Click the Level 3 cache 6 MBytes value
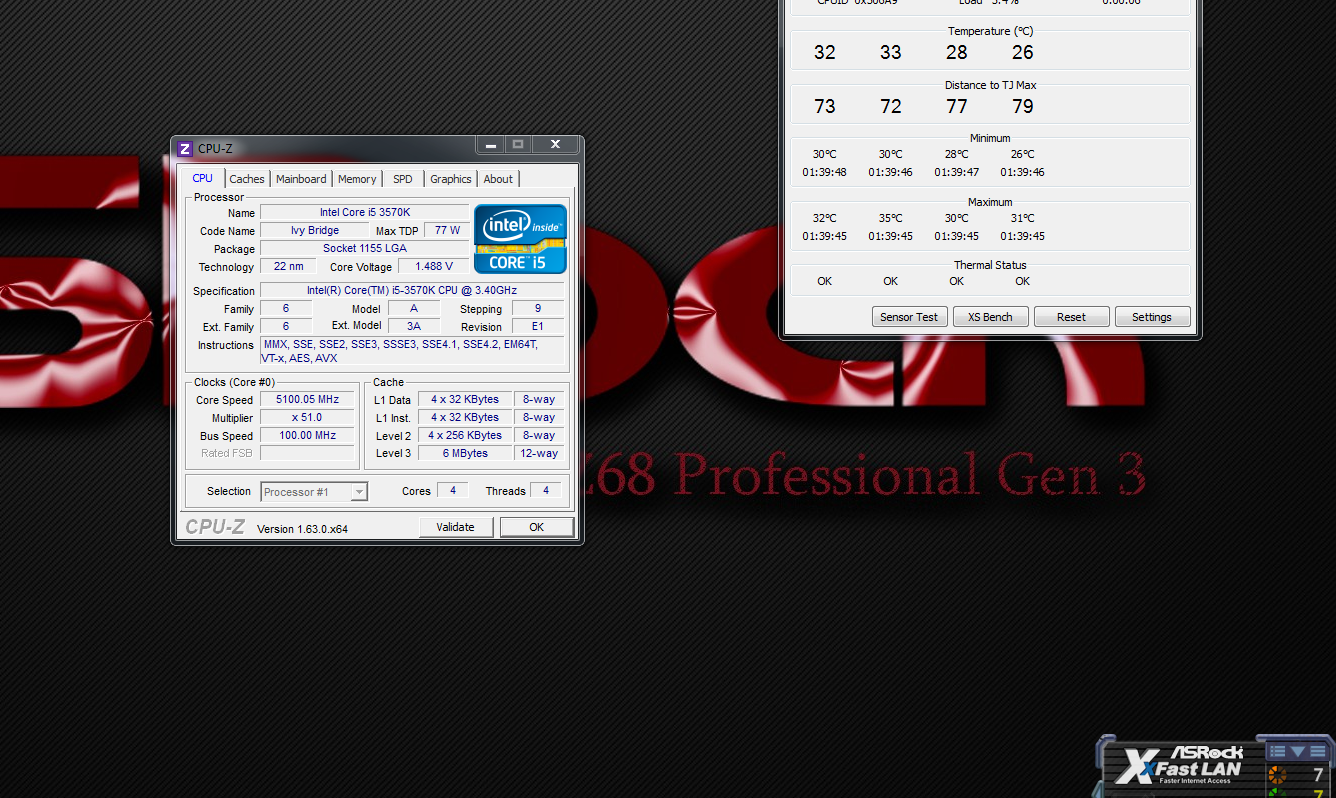The height and width of the screenshot is (798, 1336). pyautogui.click(x=465, y=453)
